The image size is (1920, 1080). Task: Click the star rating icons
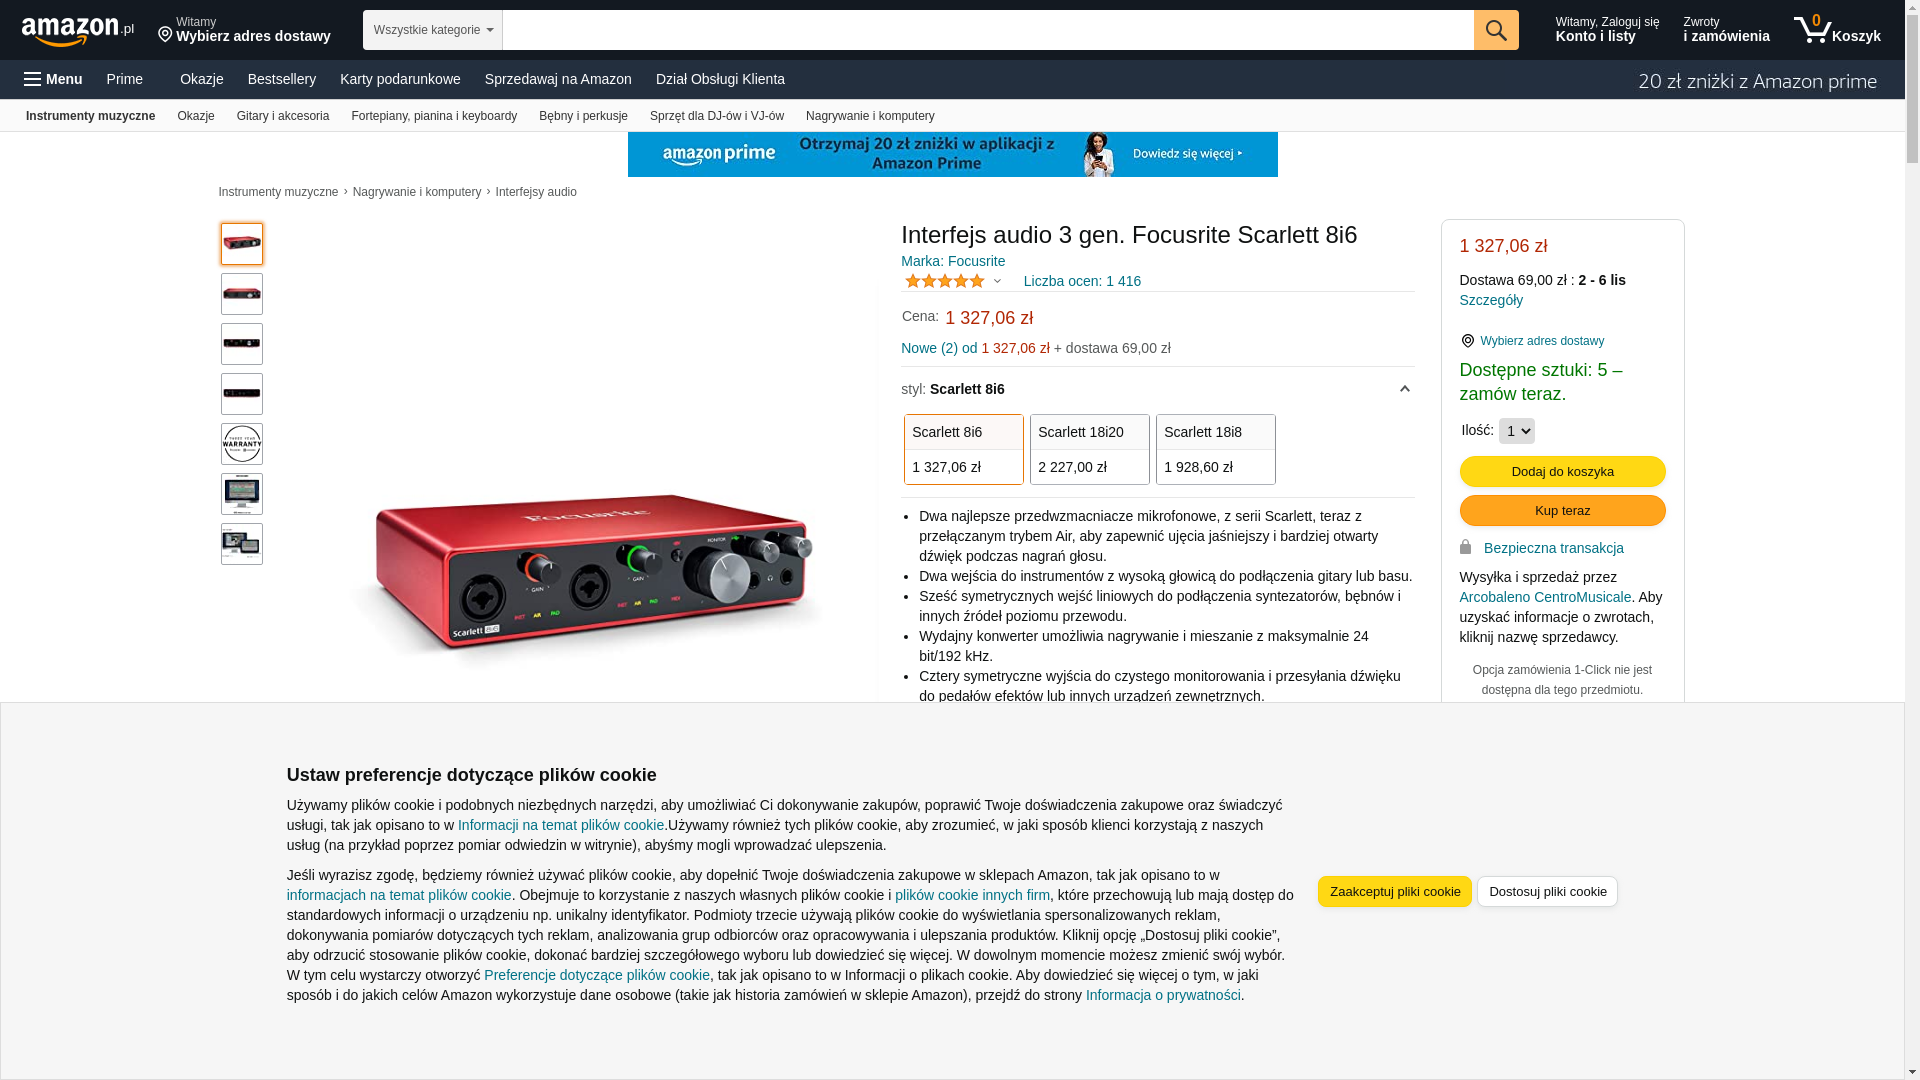(x=945, y=281)
